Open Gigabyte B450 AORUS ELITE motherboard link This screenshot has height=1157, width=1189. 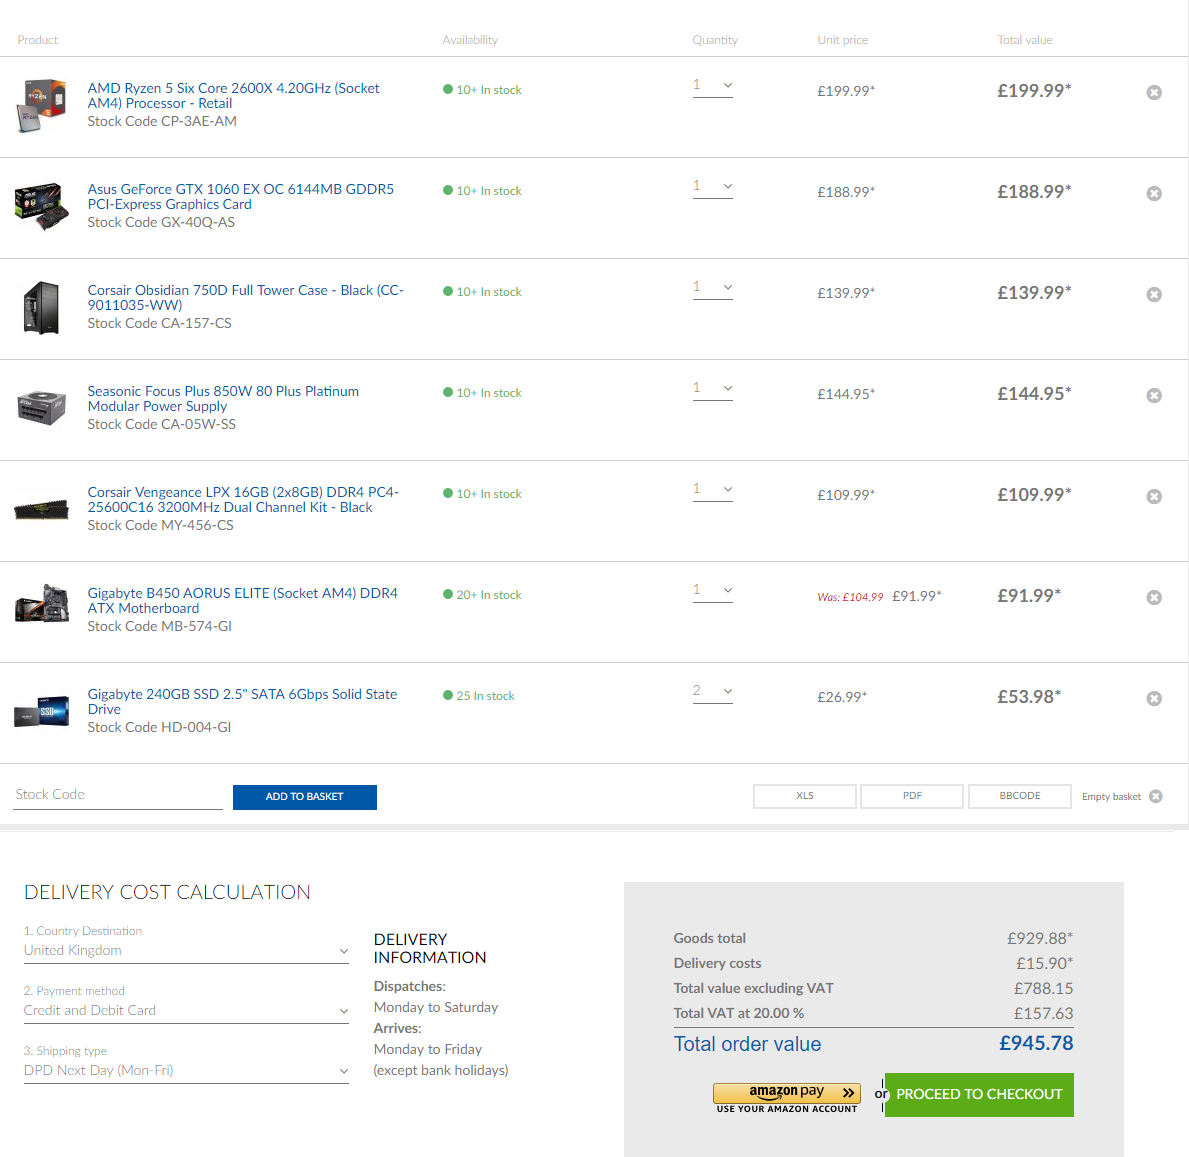243,600
